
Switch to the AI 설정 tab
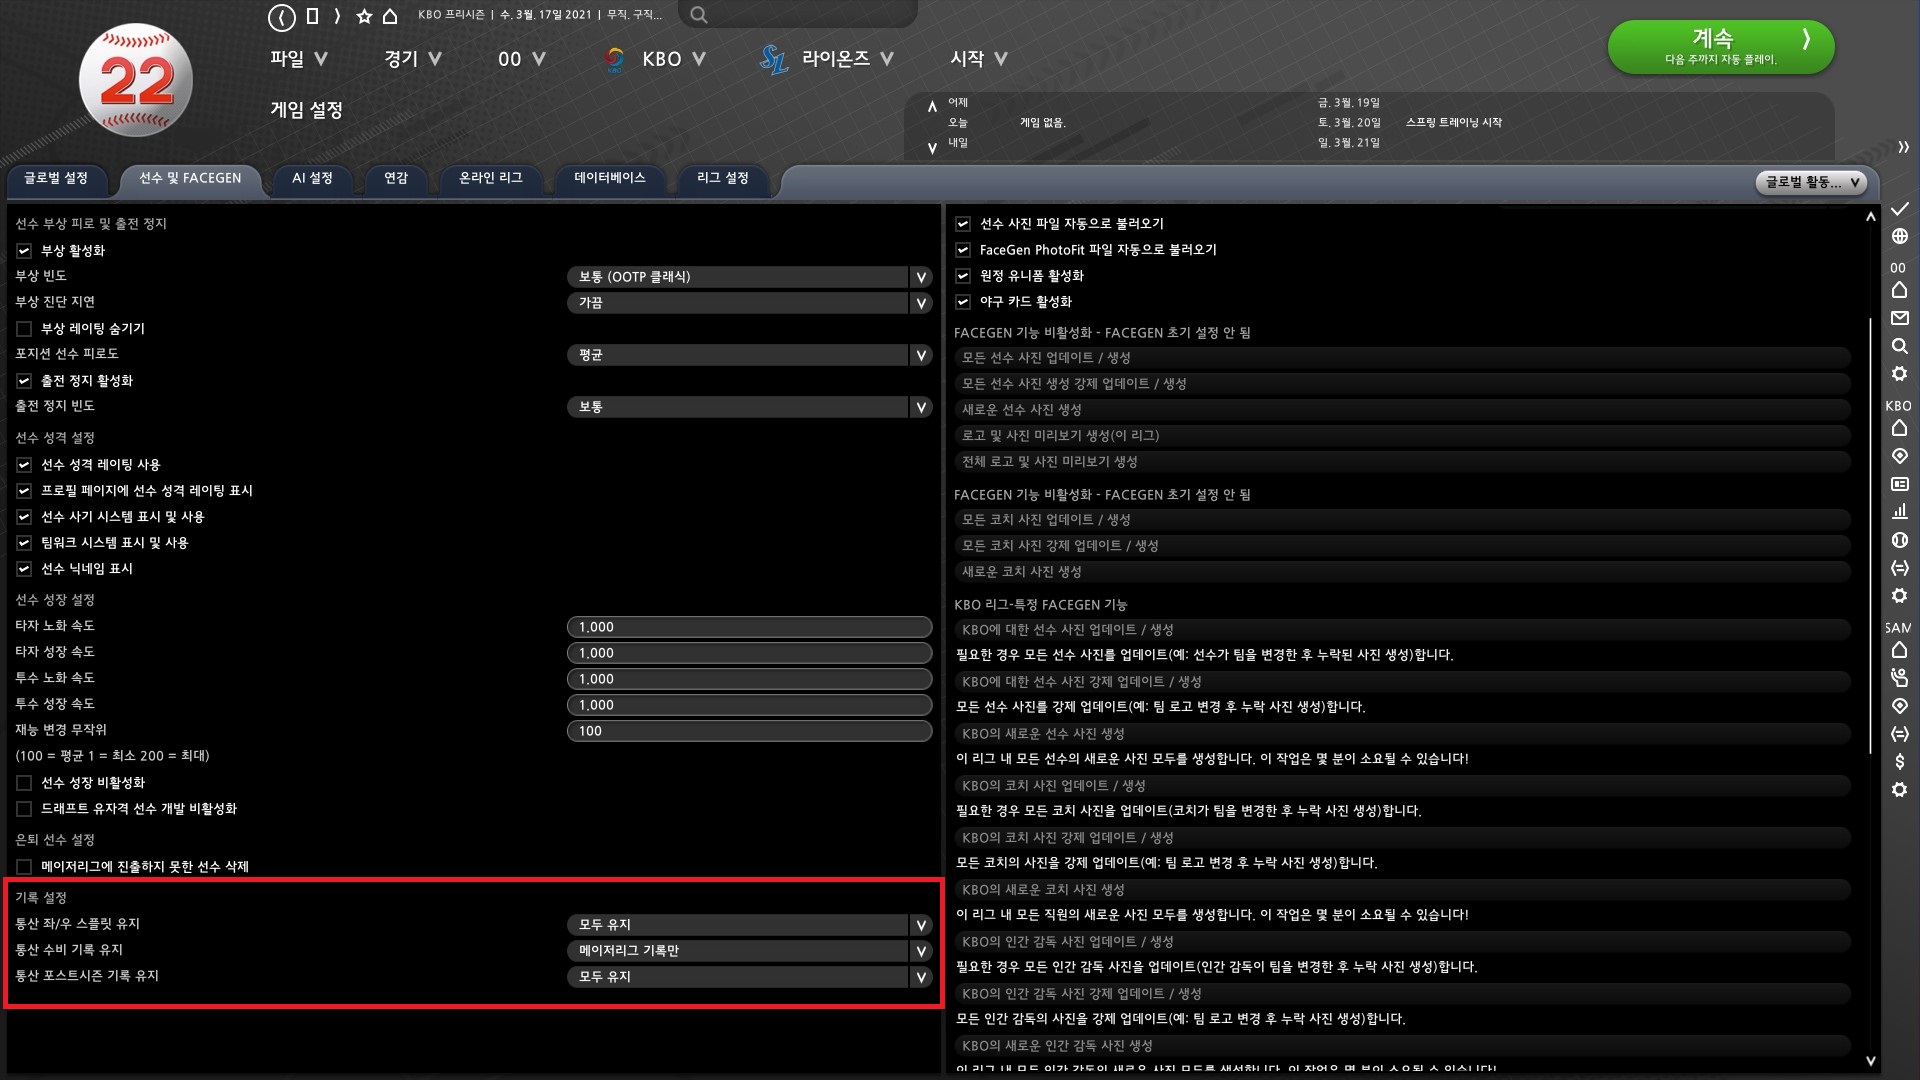(312, 178)
